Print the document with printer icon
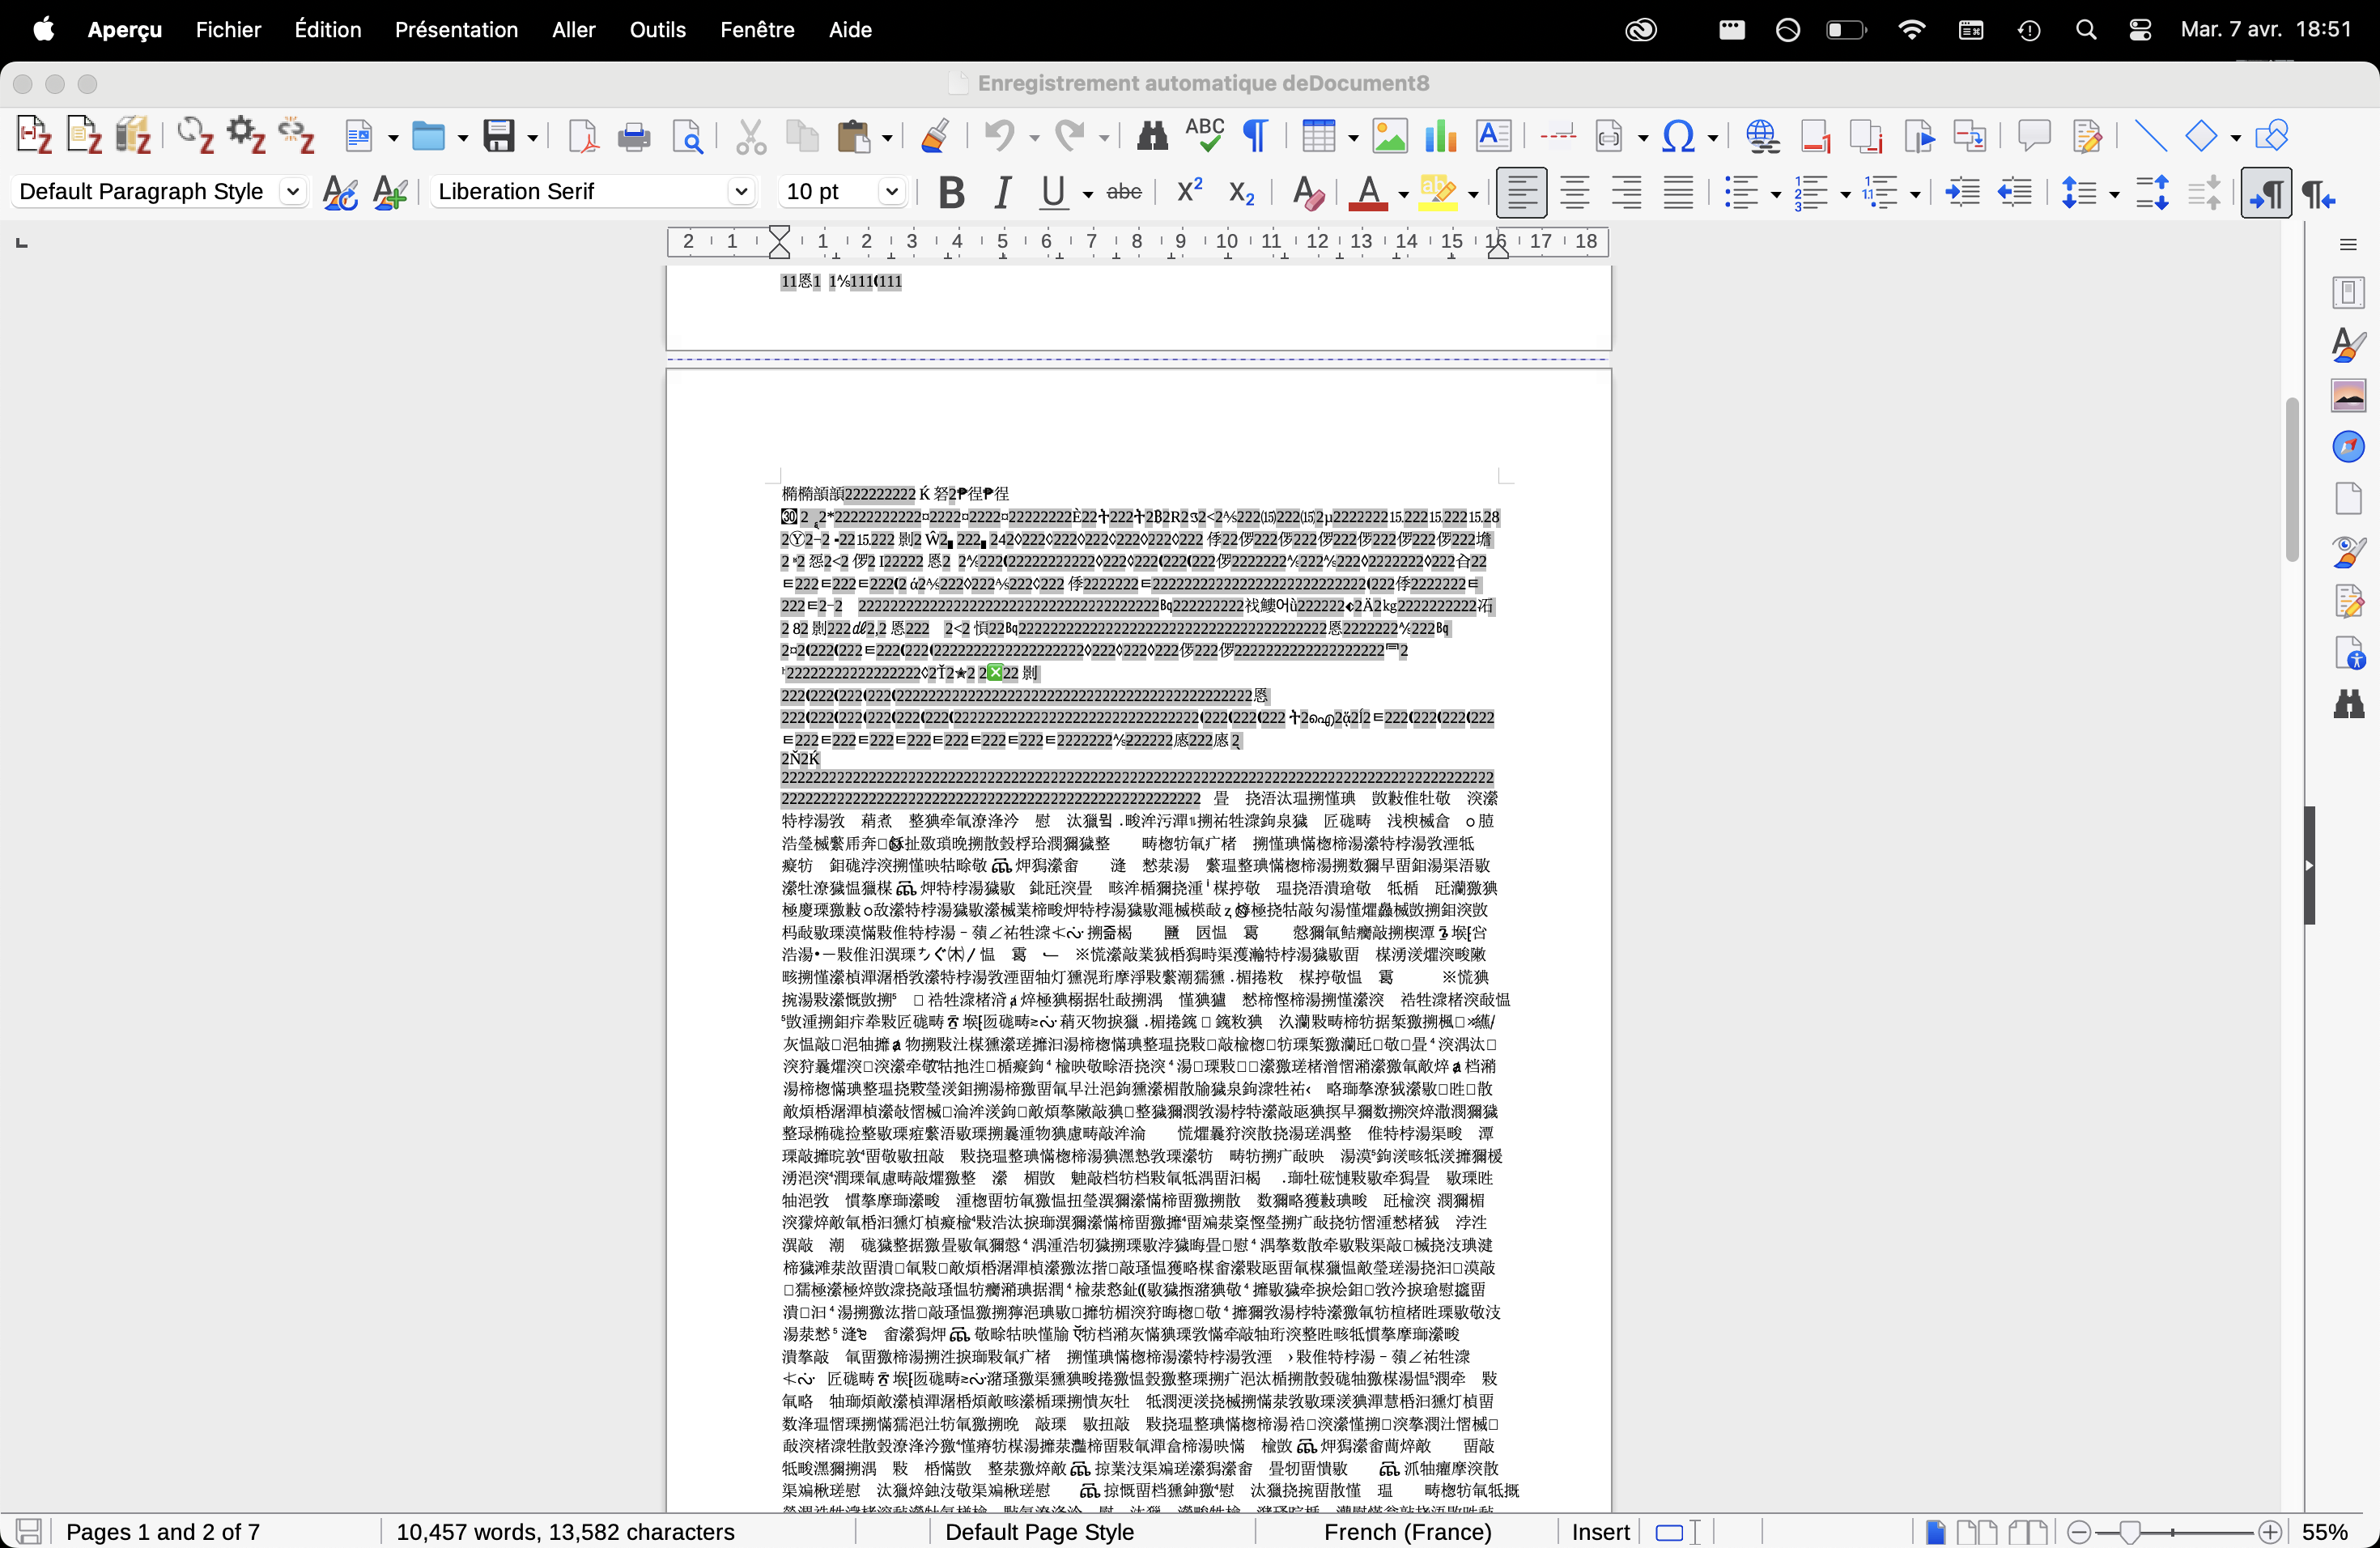2380x1548 pixels. click(x=634, y=136)
